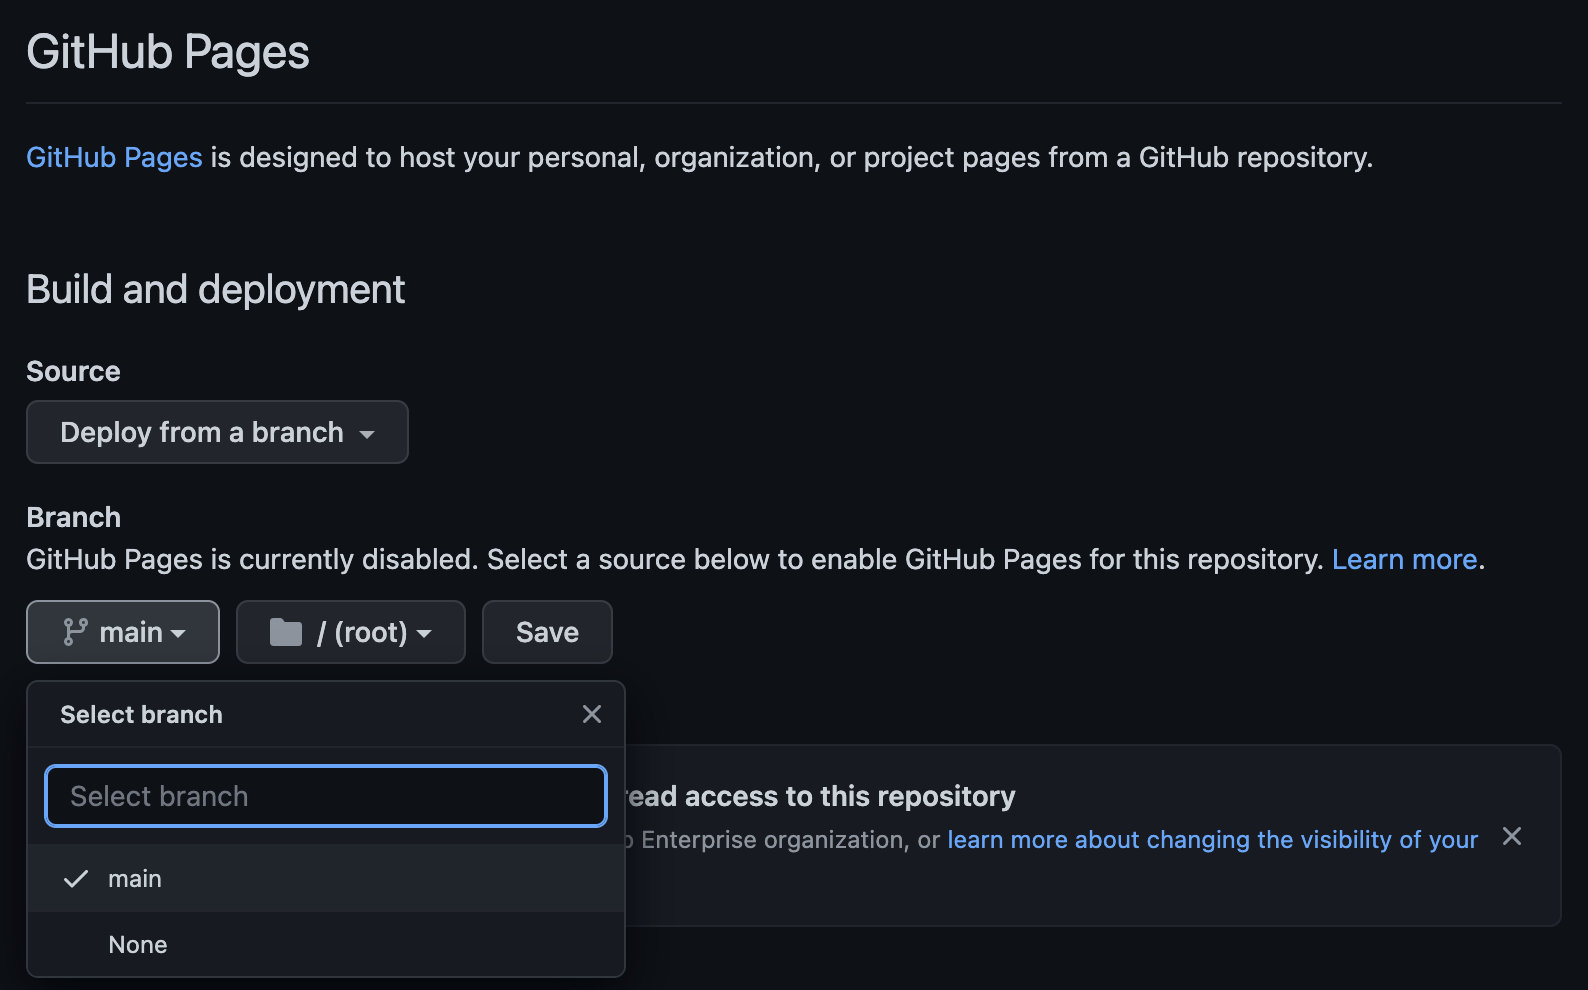This screenshot has width=1588, height=990.
Task: Toggle the main branch selector dropdown
Action: (123, 632)
